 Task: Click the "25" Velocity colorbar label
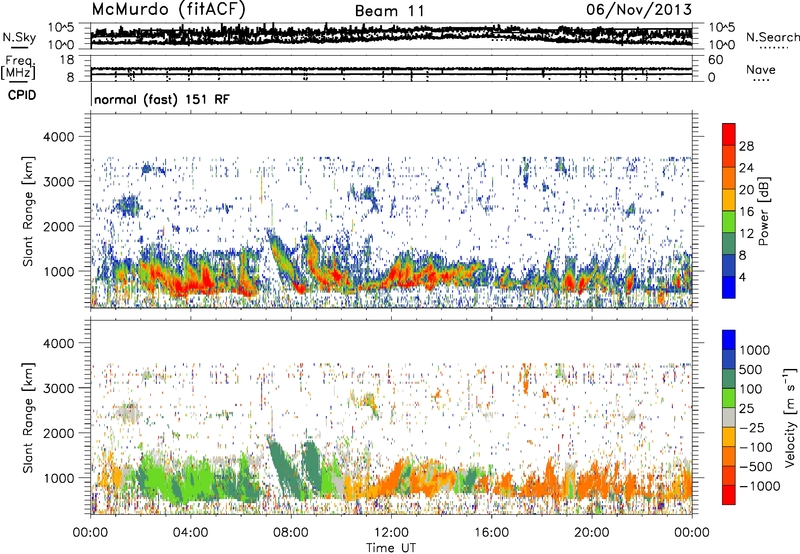(x=746, y=408)
